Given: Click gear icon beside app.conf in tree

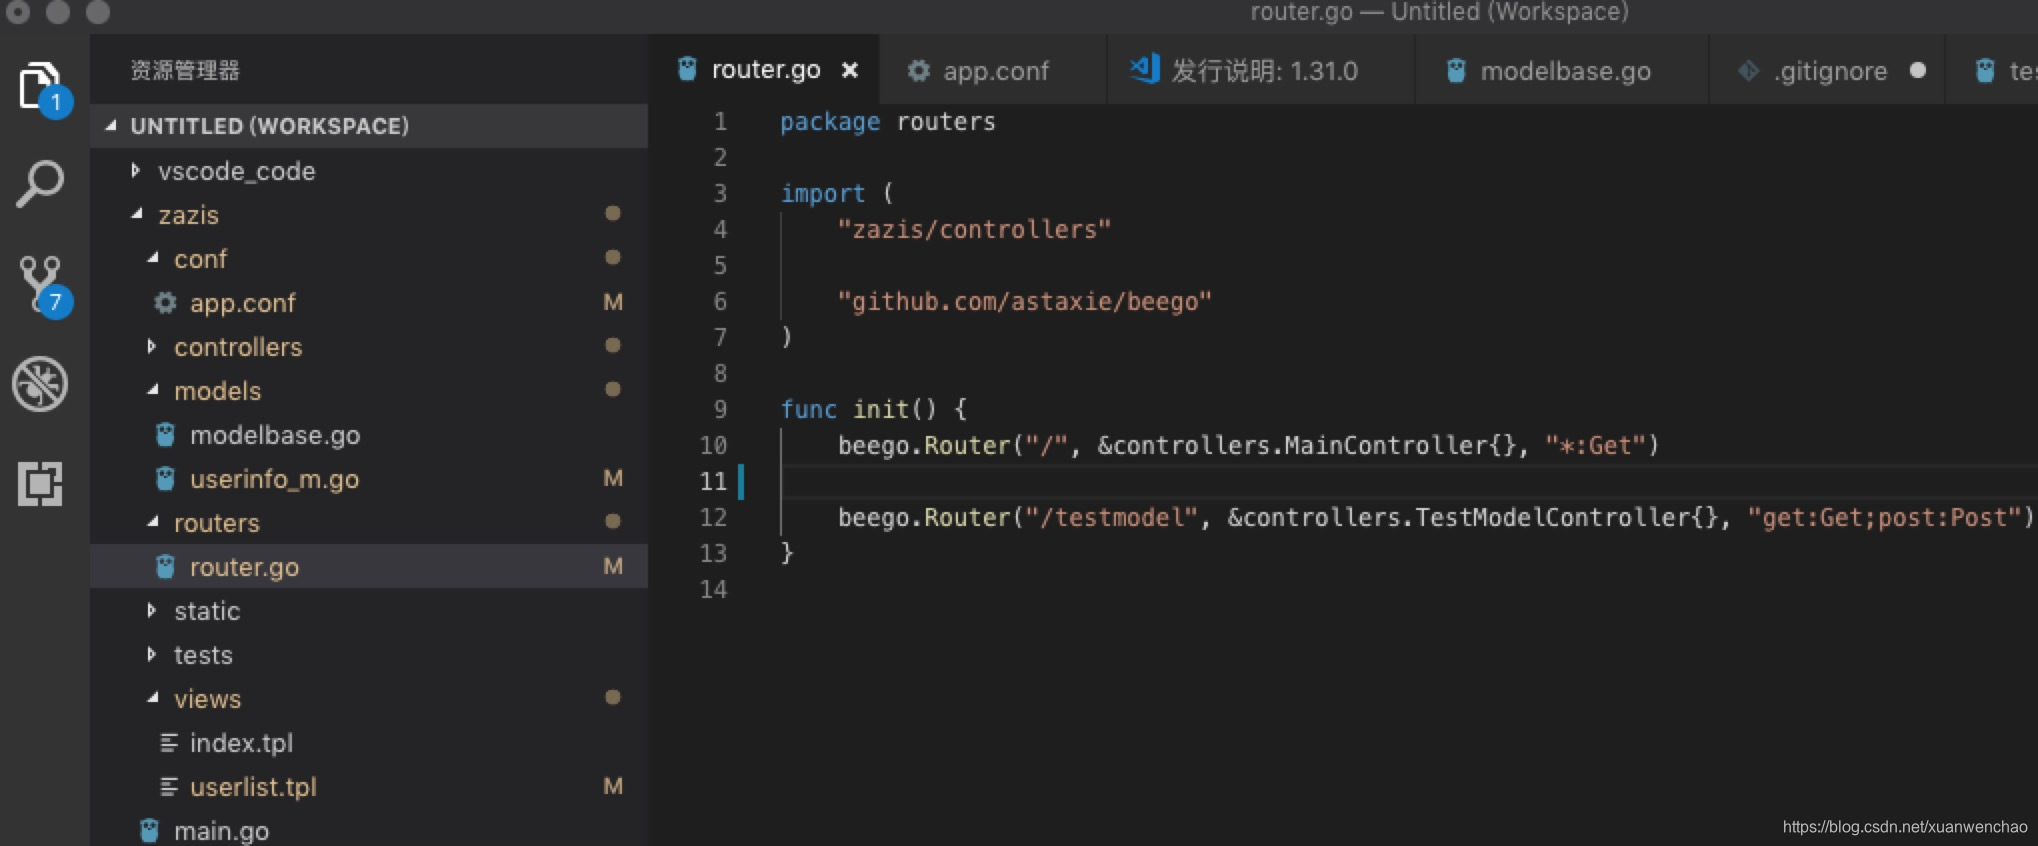Looking at the screenshot, I should [165, 302].
